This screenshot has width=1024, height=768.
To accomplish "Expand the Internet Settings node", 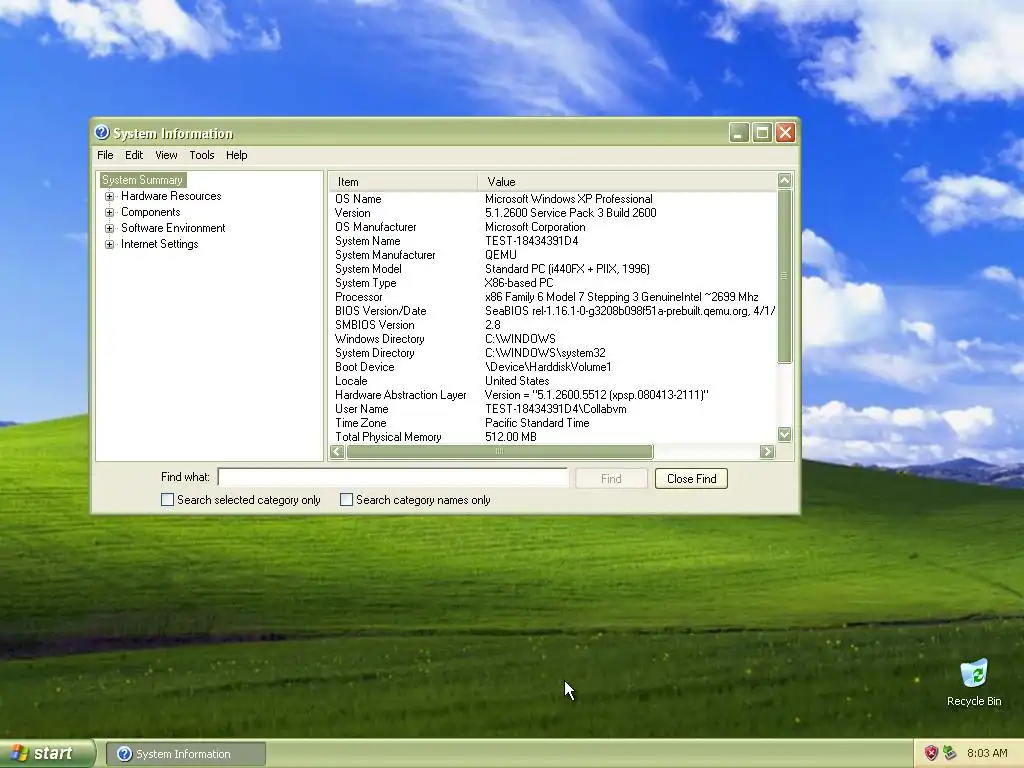I will (109, 244).
